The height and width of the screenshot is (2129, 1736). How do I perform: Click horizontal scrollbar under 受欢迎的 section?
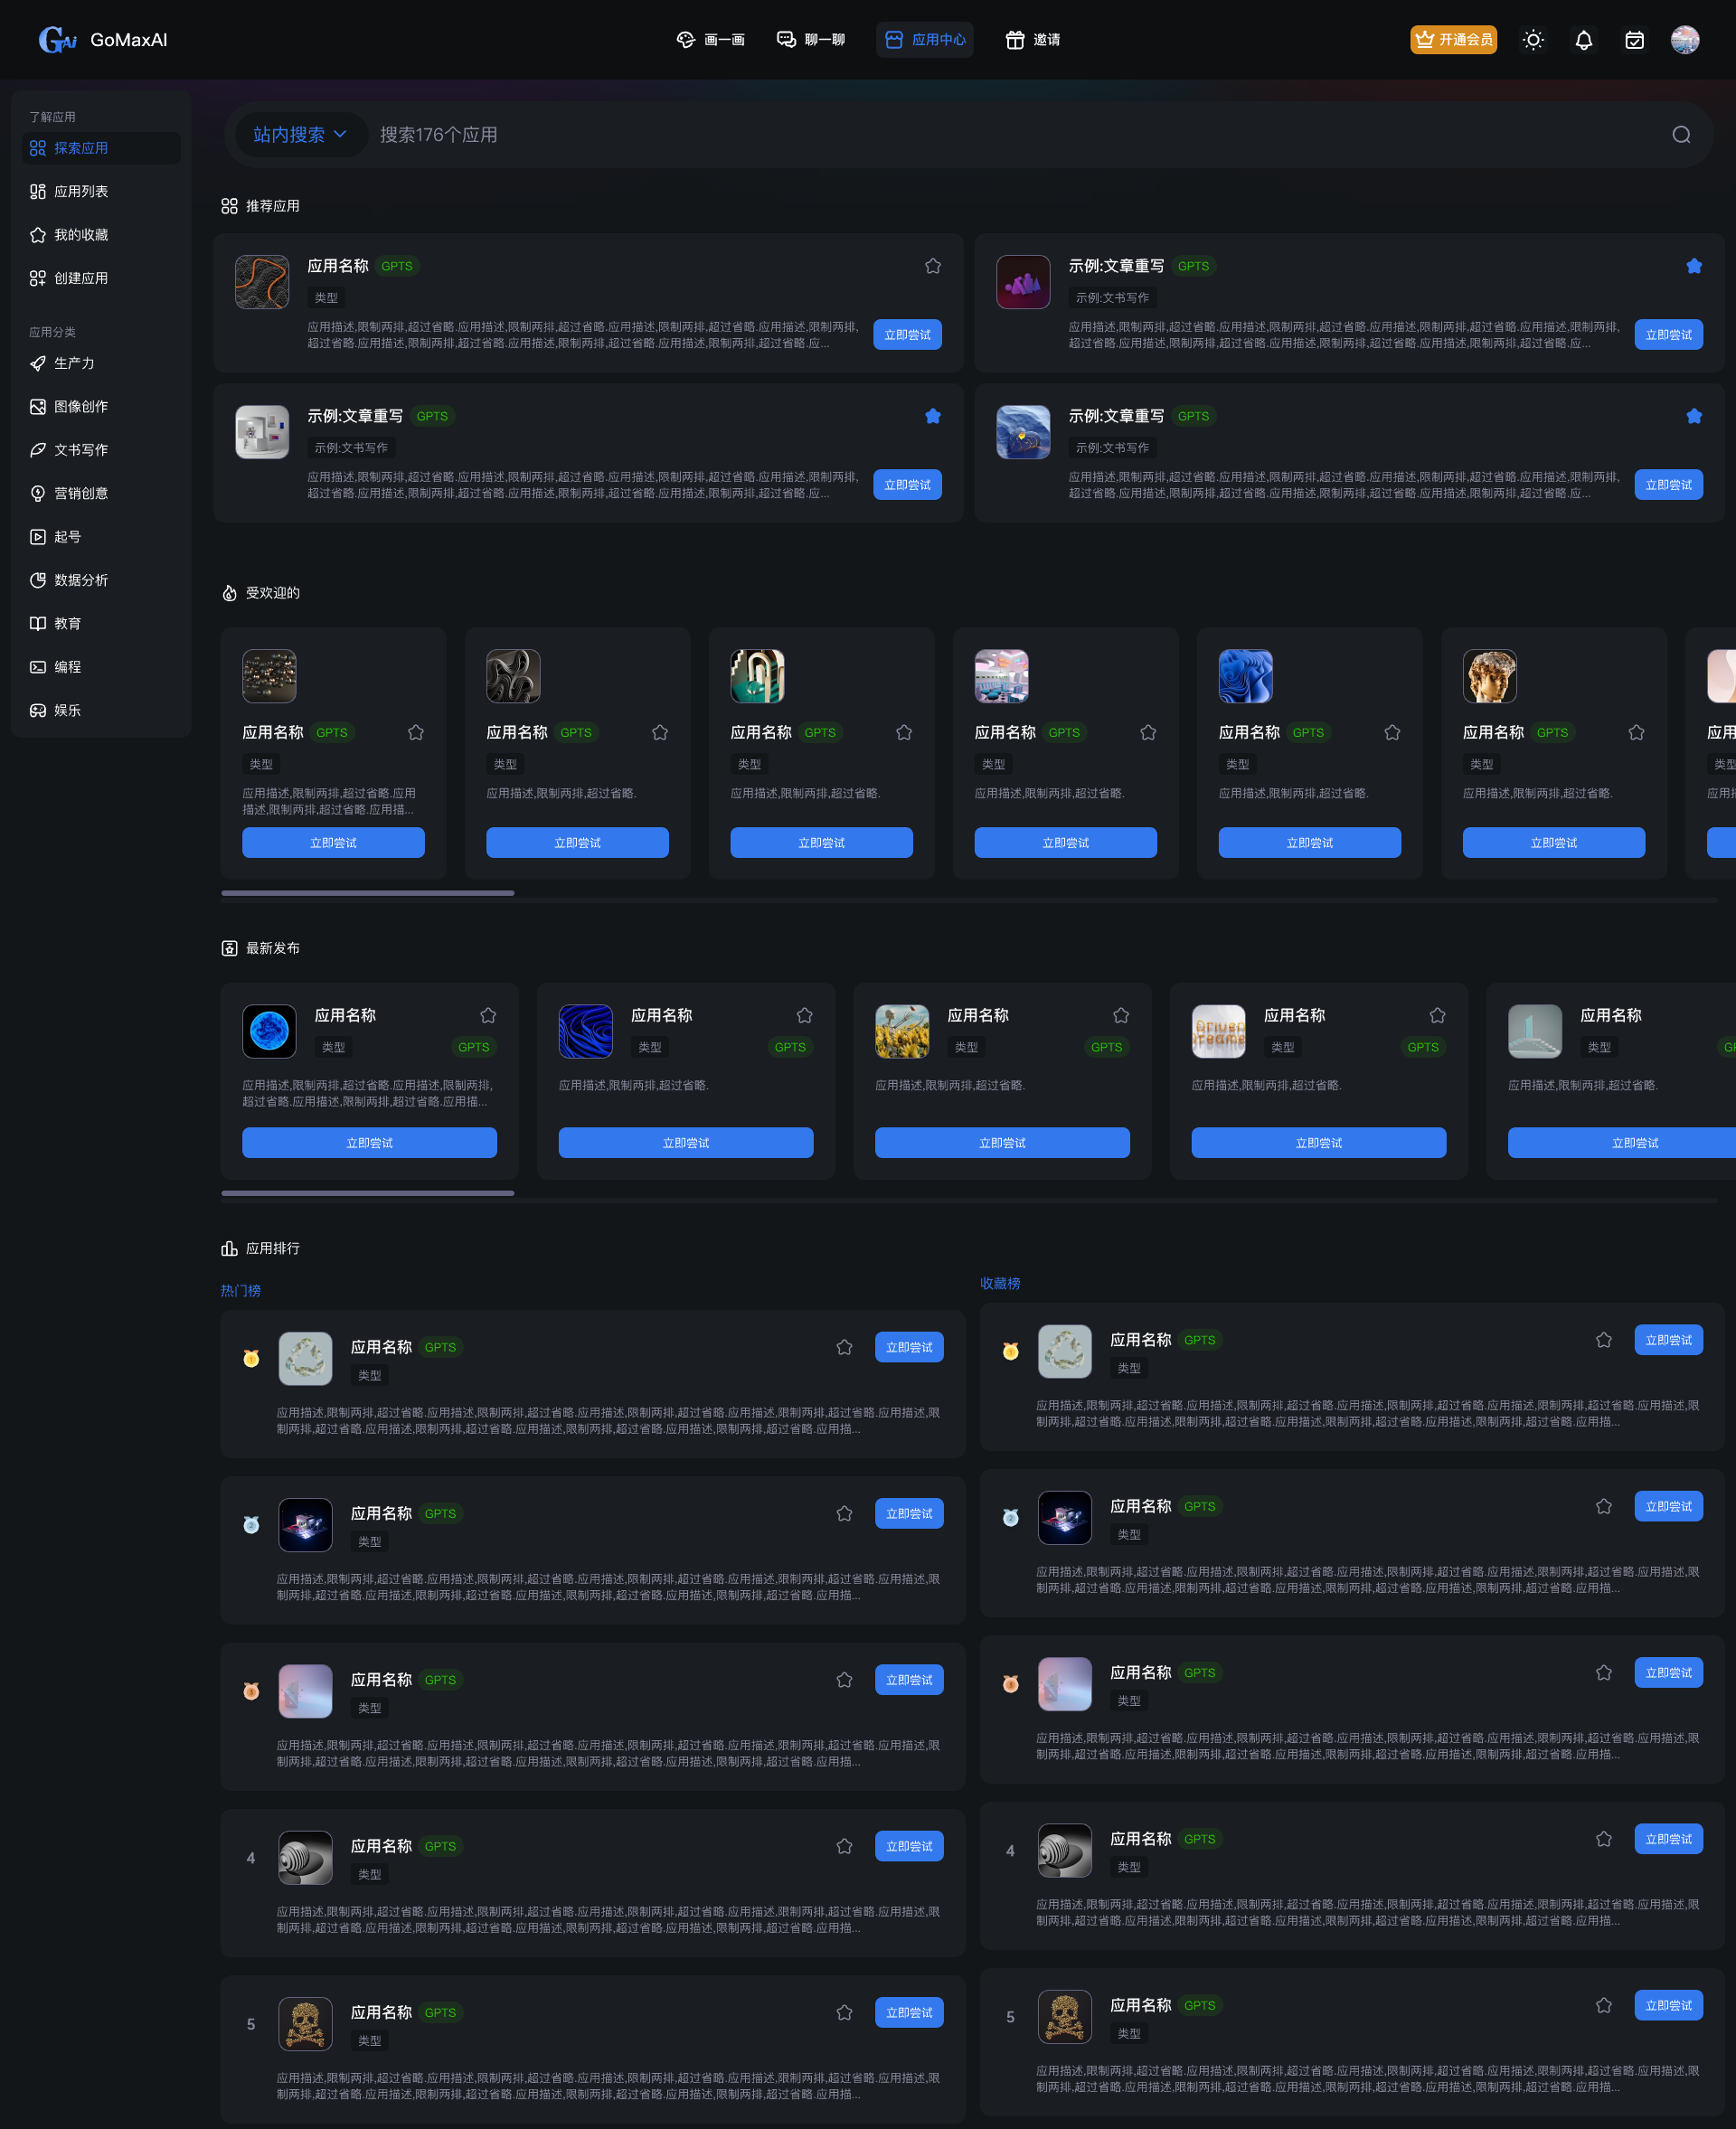point(367,893)
